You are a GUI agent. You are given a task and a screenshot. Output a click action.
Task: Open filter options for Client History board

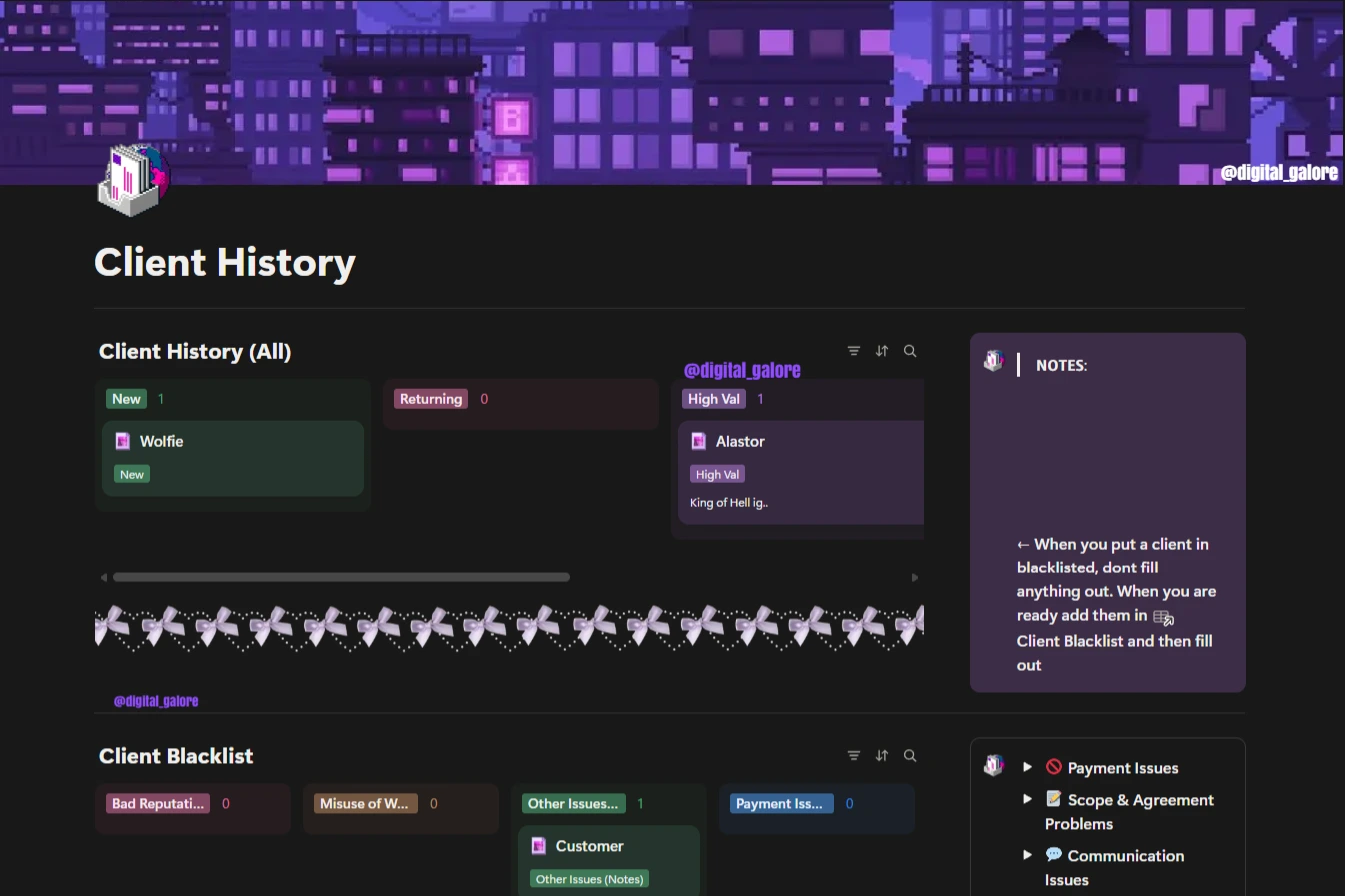pos(853,351)
